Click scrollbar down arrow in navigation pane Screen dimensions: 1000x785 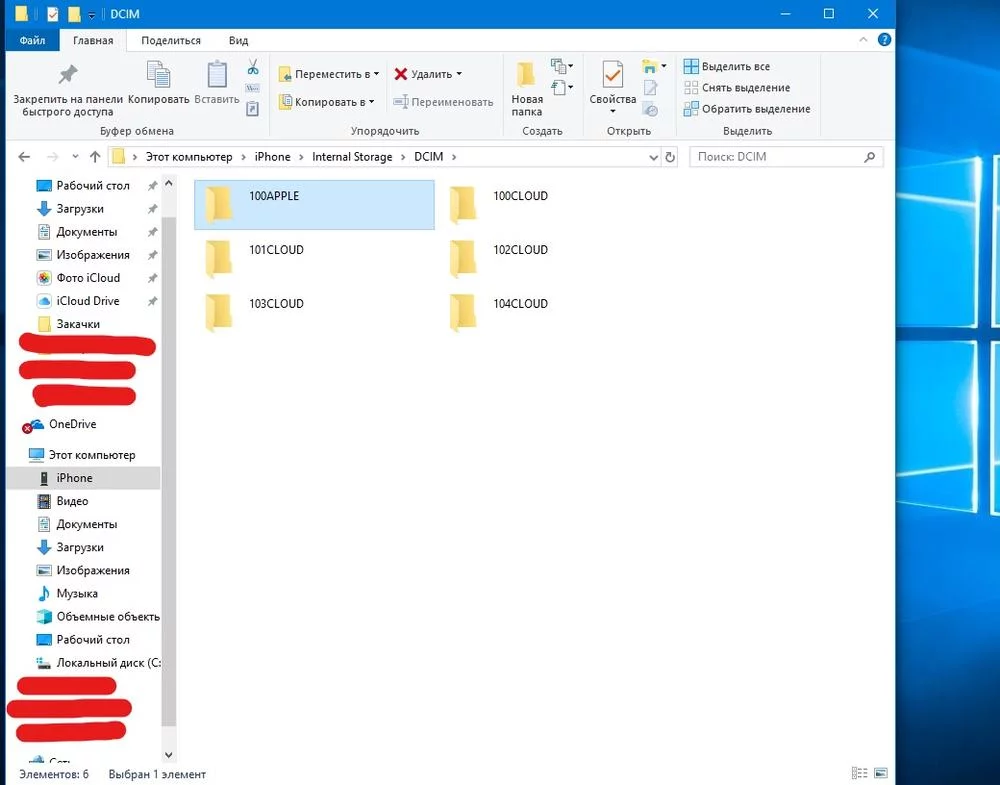(168, 755)
